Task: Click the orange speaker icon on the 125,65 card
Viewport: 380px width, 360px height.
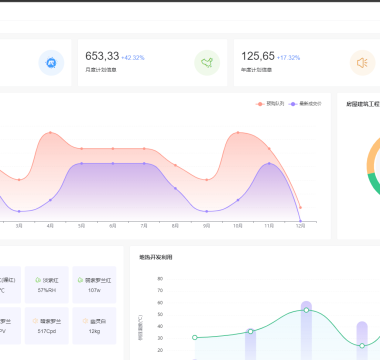Action: point(362,63)
